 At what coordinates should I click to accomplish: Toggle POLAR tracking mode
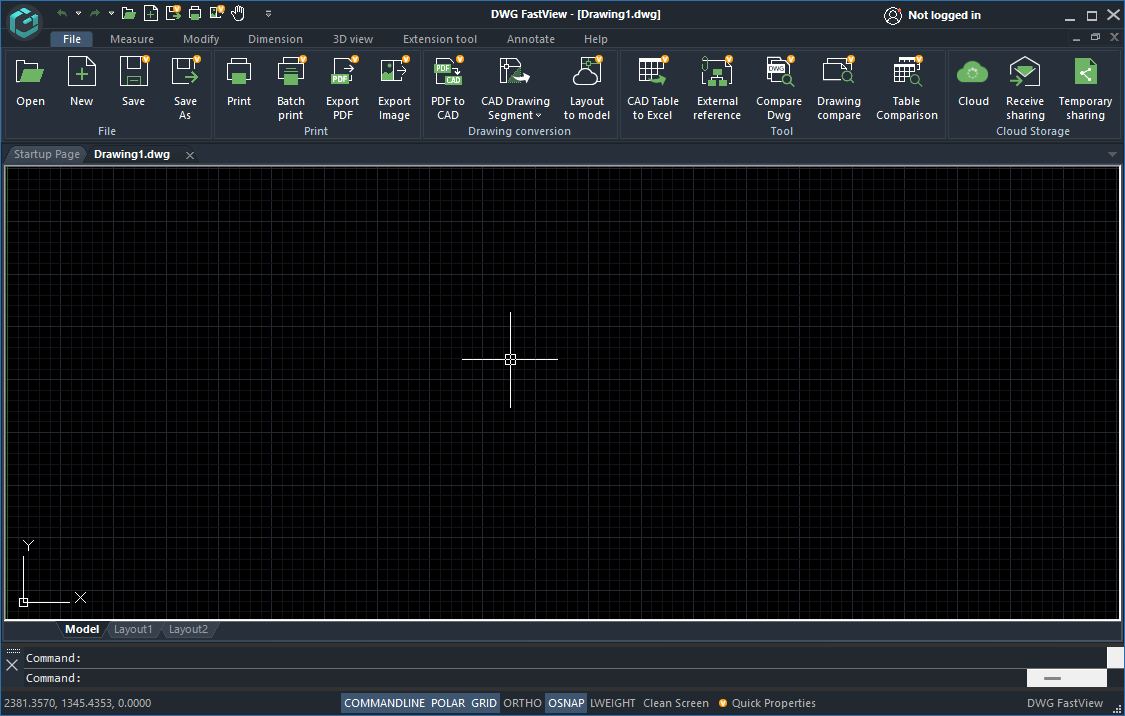tap(448, 703)
